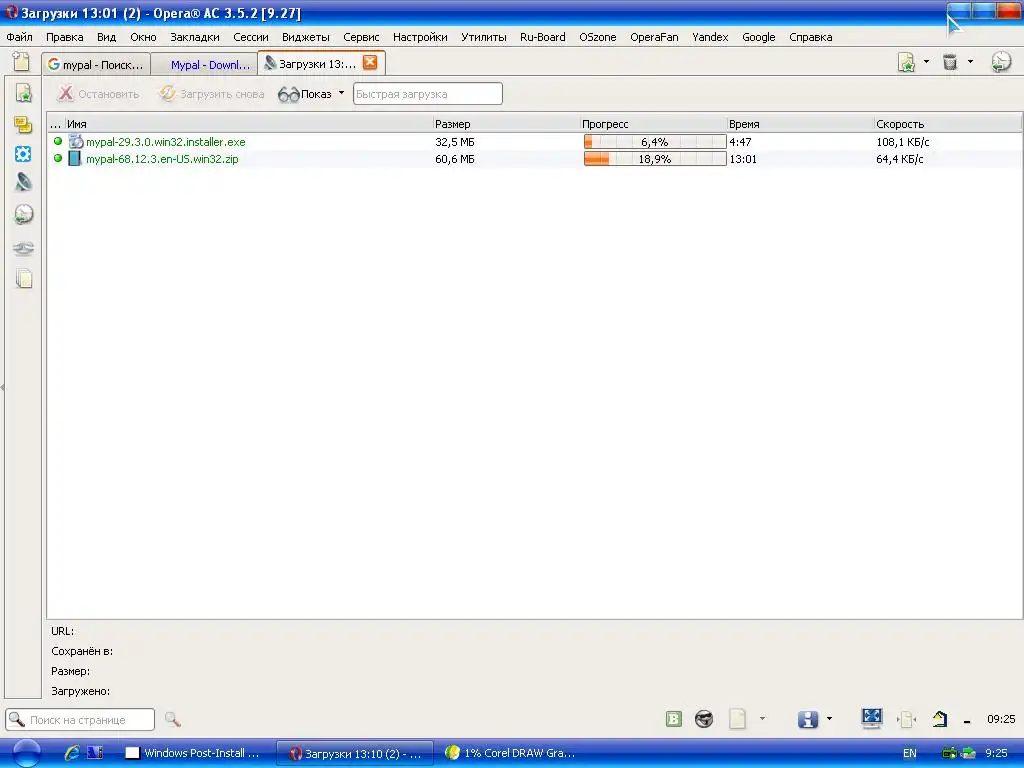The width and height of the screenshot is (1024, 768).
Task: Open the closed tabs trash can
Action: pyautogui.click(x=950, y=62)
